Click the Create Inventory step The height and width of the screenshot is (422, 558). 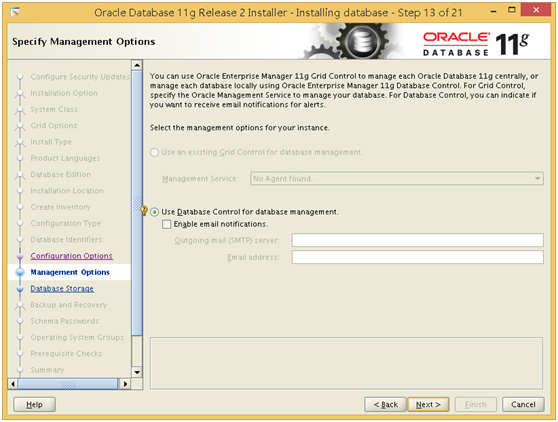pyautogui.click(x=60, y=207)
